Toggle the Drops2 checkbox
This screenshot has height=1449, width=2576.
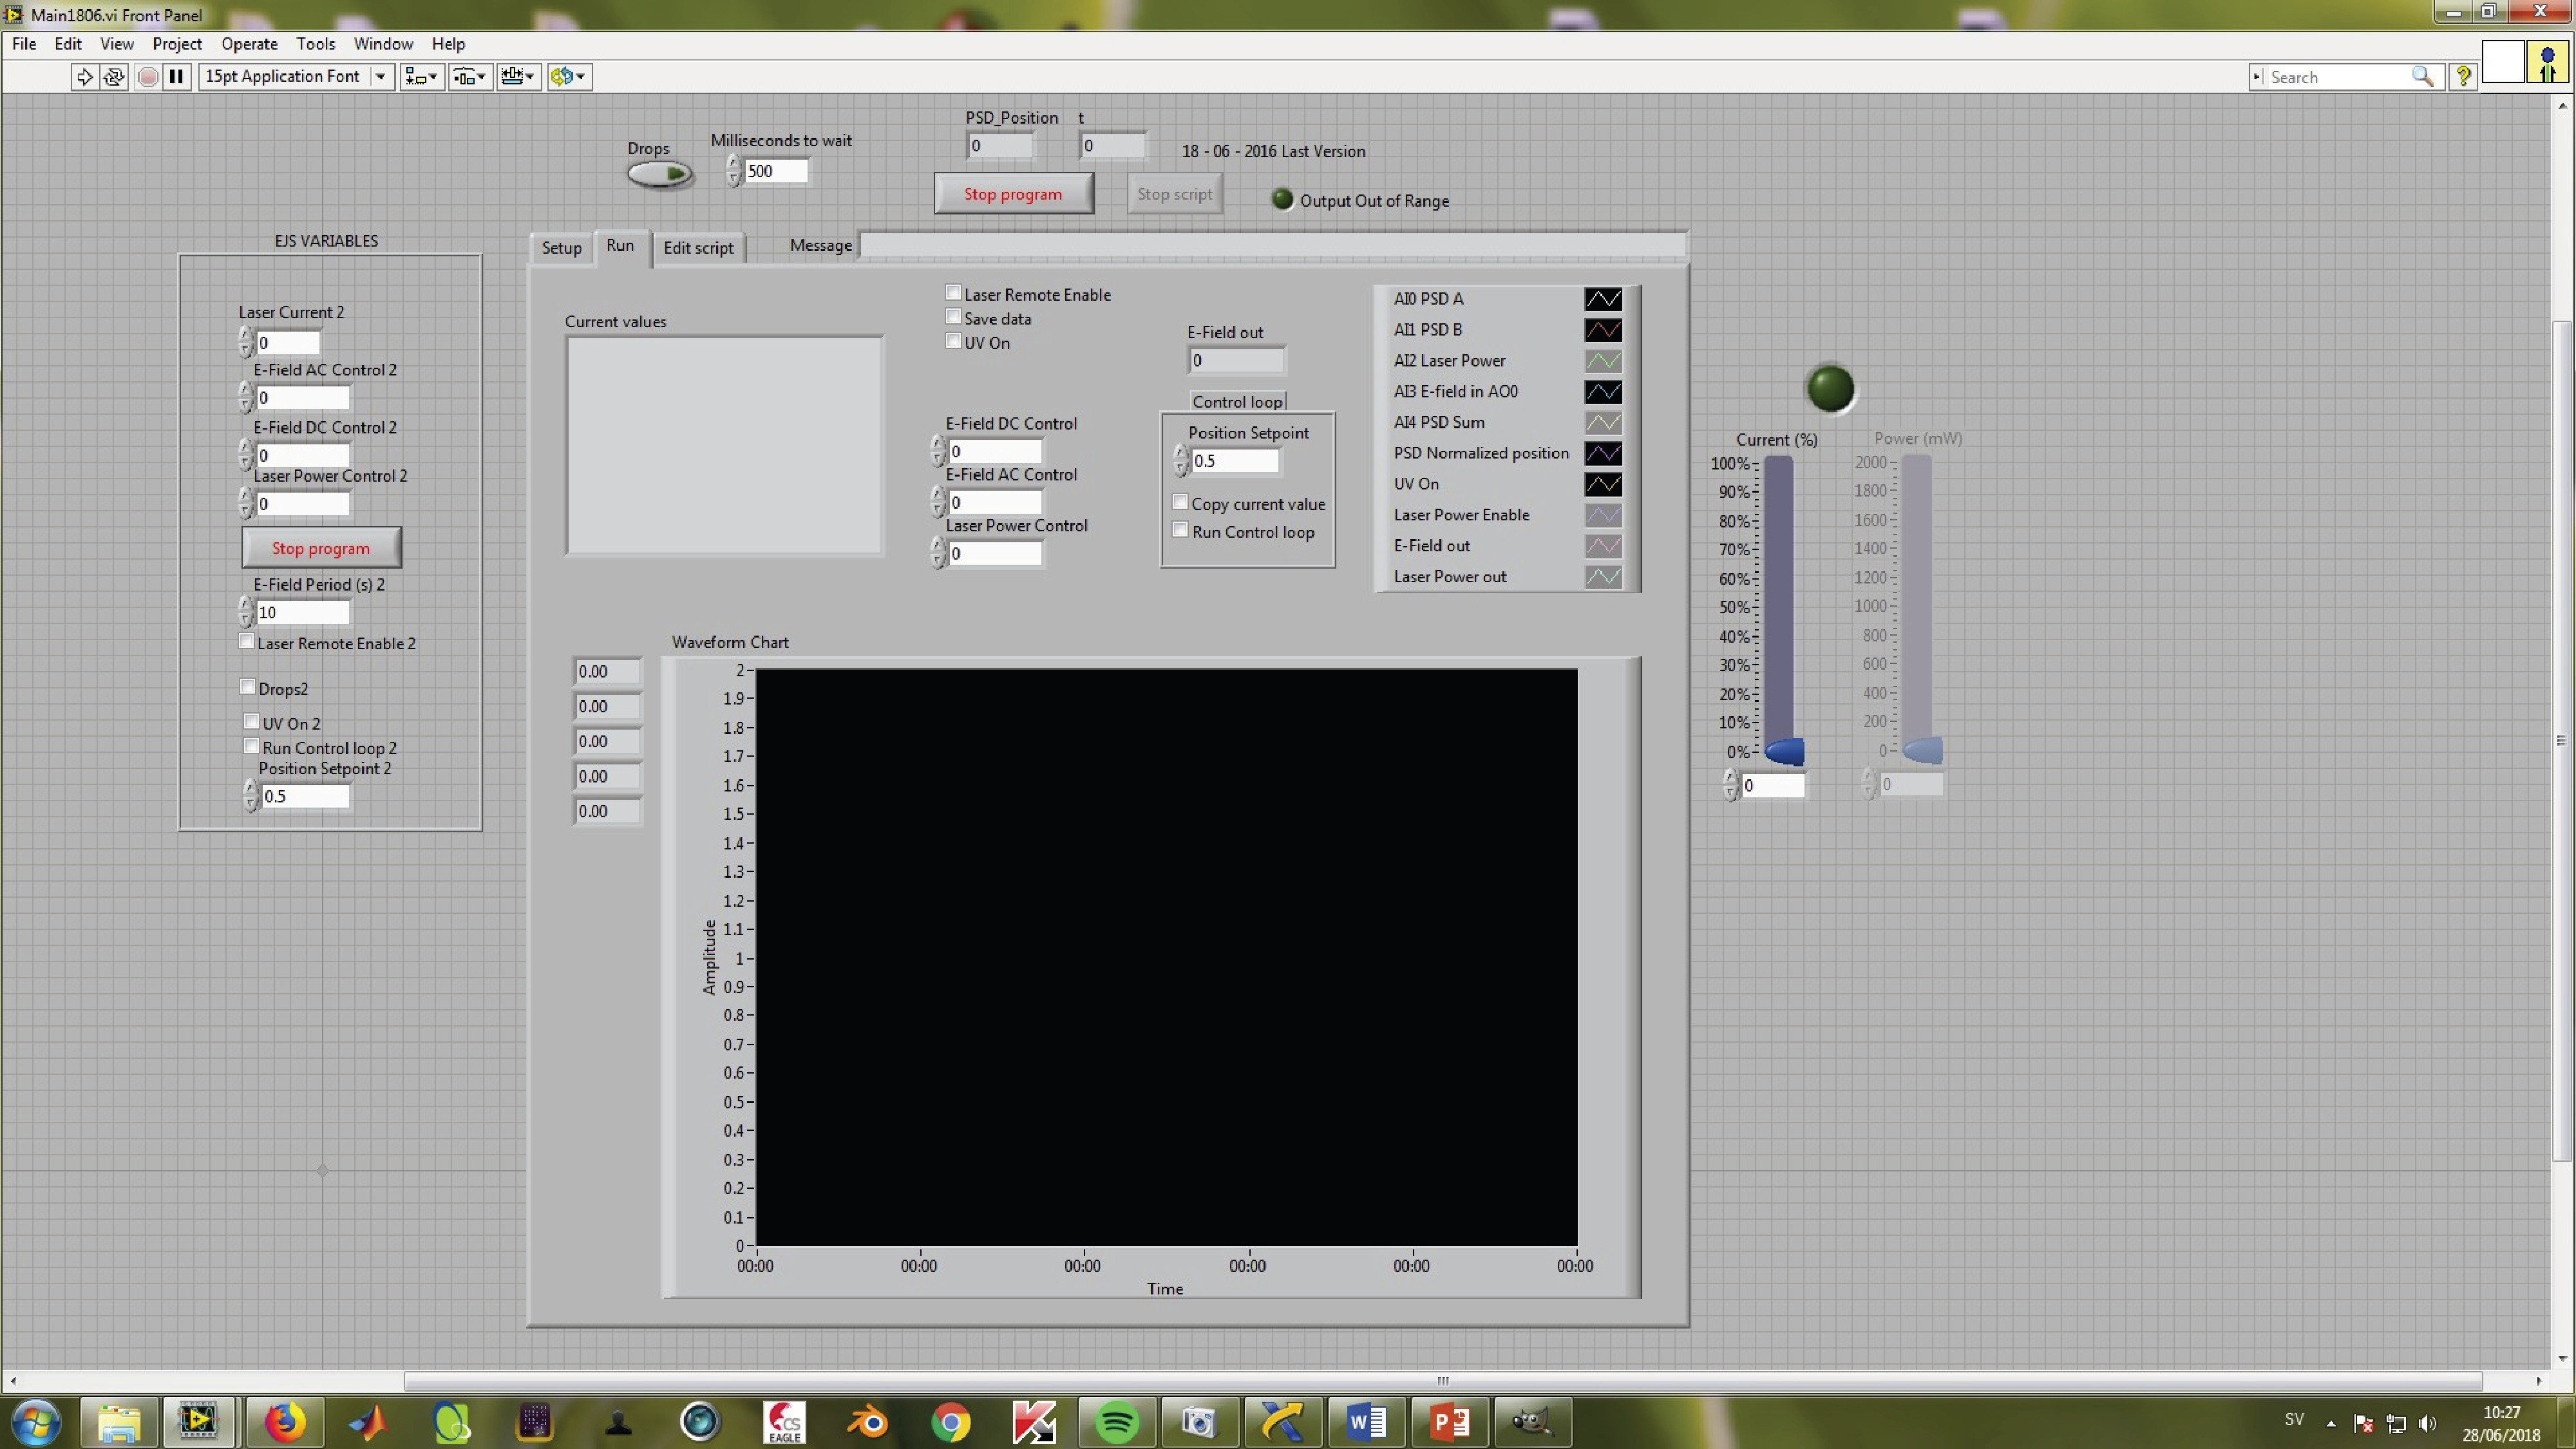coord(247,687)
